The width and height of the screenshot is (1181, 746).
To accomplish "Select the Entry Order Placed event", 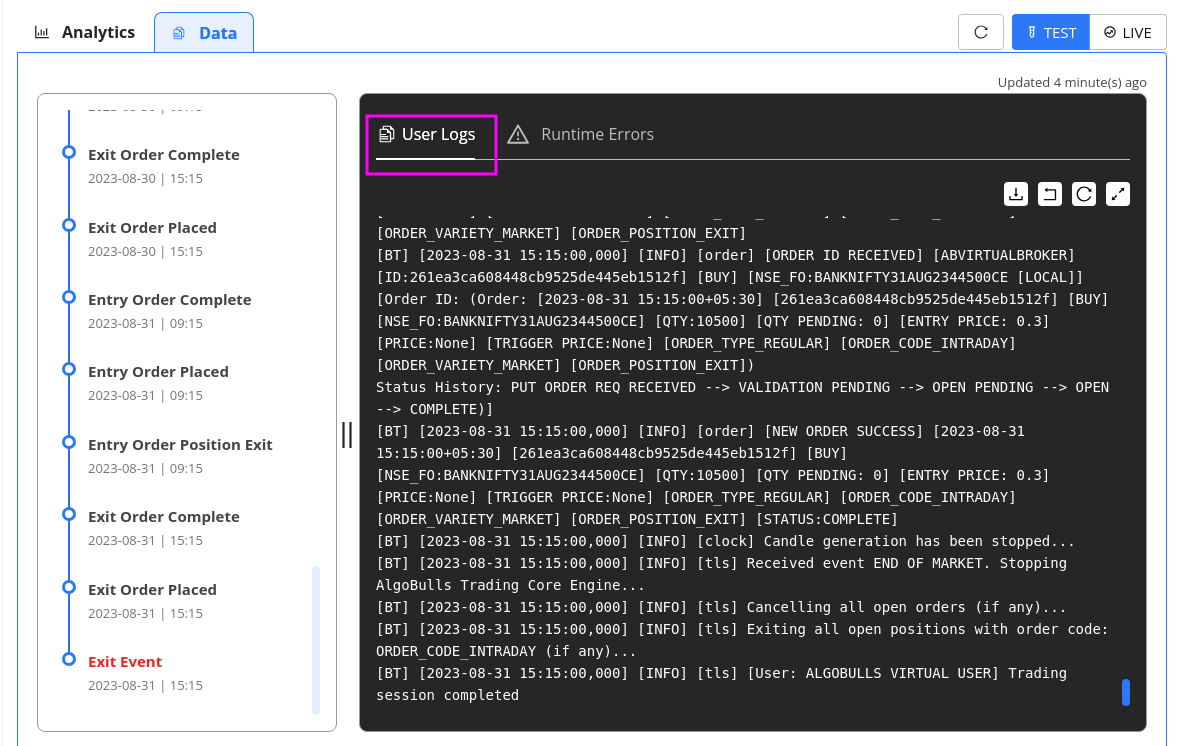I will tap(158, 383).
